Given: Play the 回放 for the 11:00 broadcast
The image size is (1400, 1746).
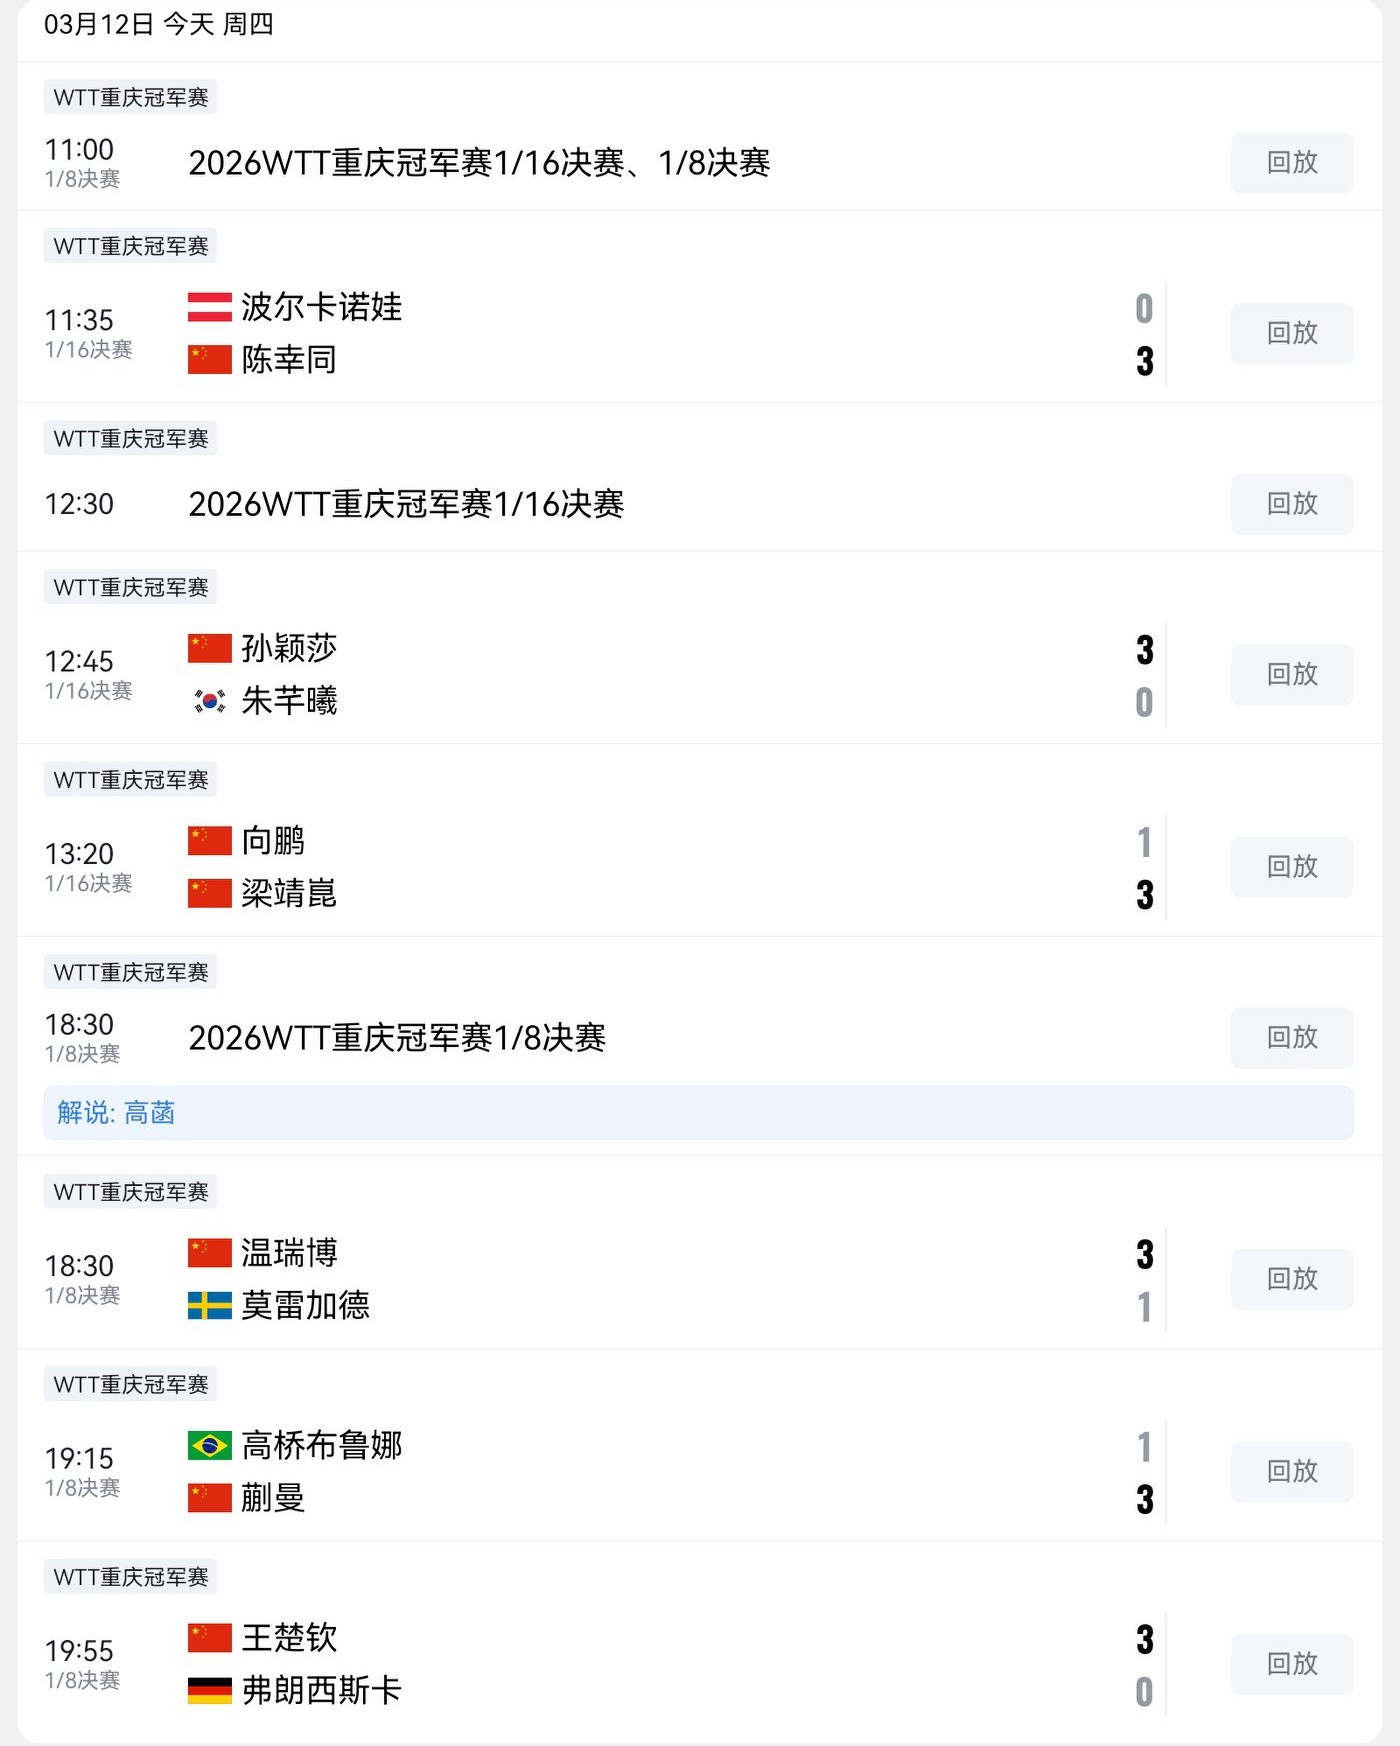Looking at the screenshot, I should coord(1291,162).
